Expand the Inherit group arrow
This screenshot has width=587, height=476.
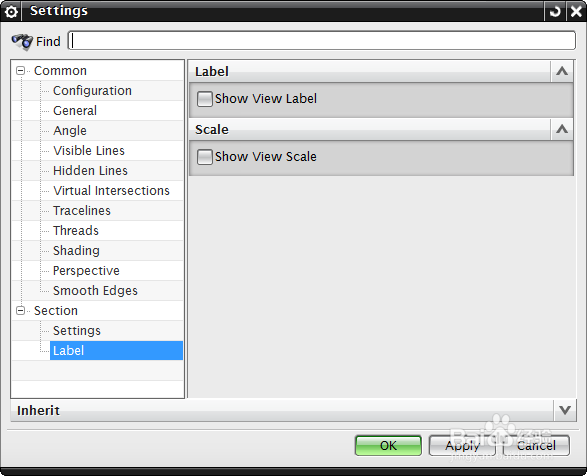click(565, 410)
